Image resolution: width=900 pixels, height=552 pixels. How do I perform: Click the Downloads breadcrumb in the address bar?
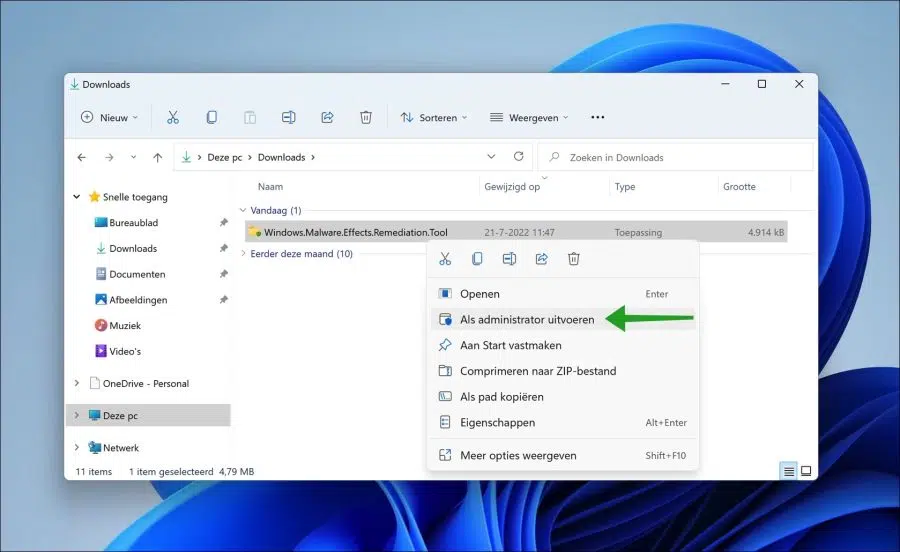click(281, 157)
